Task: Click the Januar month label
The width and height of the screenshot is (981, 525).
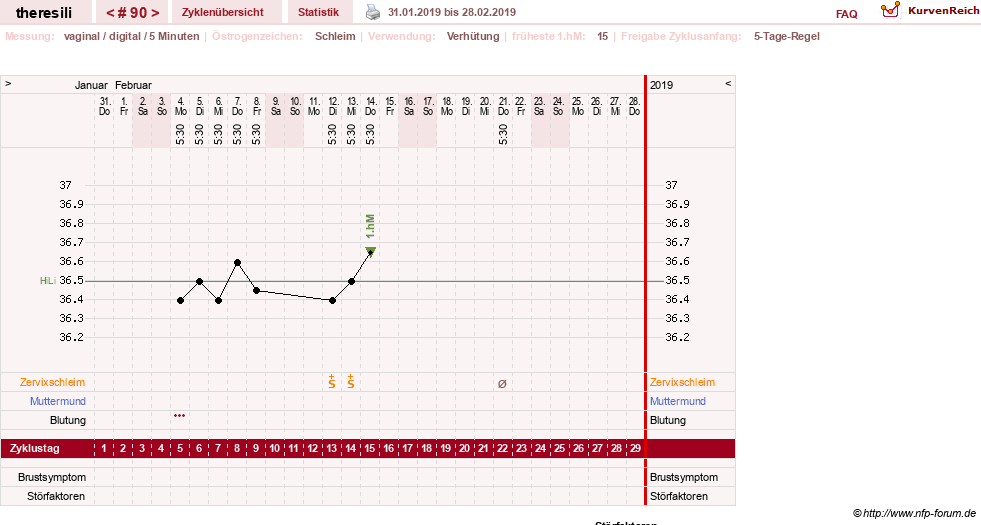Action: (x=91, y=85)
